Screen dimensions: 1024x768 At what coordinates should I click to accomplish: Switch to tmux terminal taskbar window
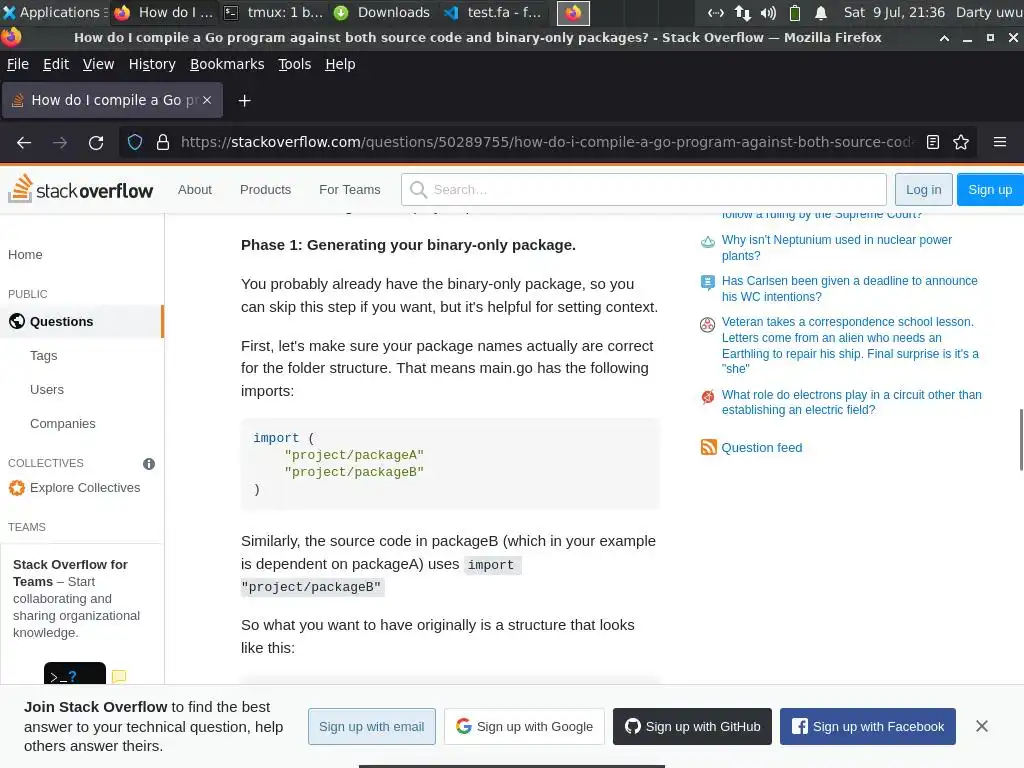coord(274,12)
